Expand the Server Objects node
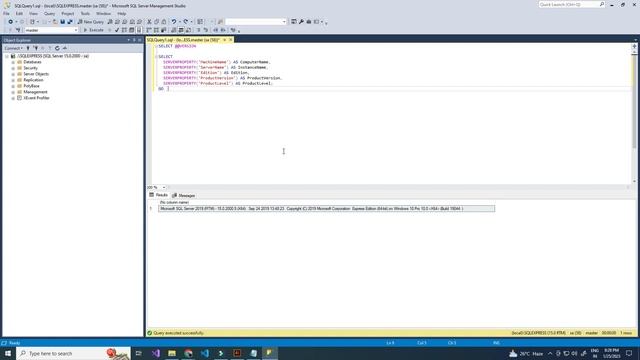 pos(13,74)
